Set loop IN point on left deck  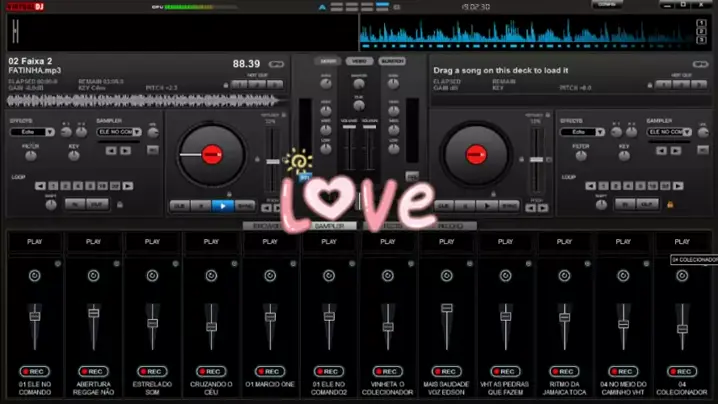pos(75,204)
